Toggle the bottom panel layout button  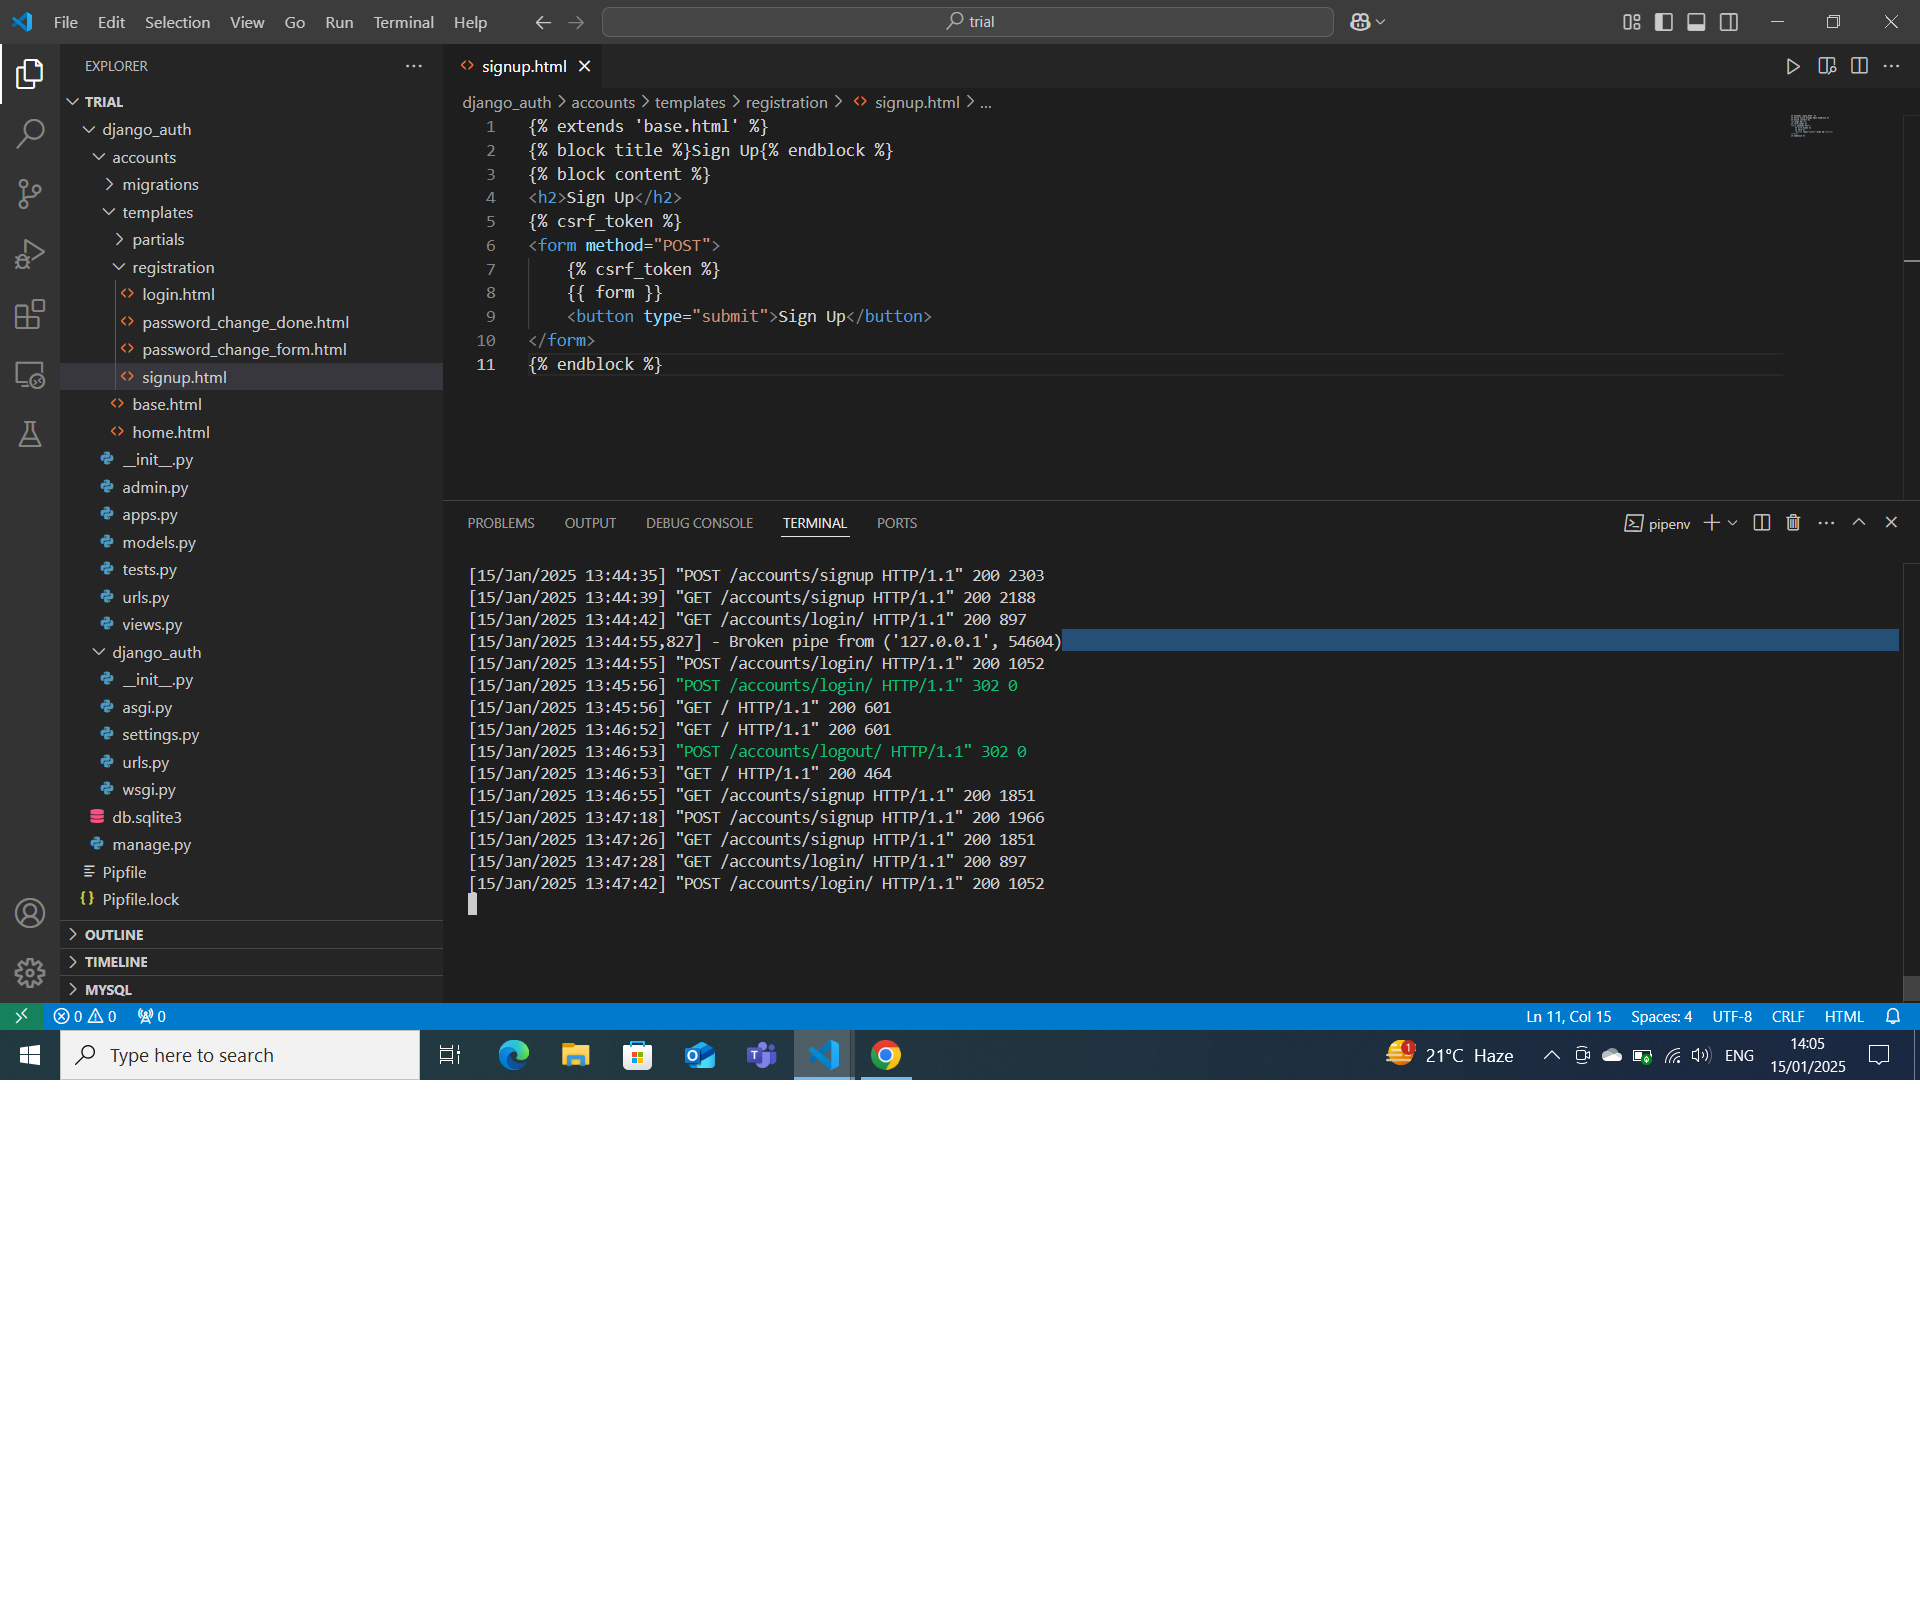coord(1696,22)
